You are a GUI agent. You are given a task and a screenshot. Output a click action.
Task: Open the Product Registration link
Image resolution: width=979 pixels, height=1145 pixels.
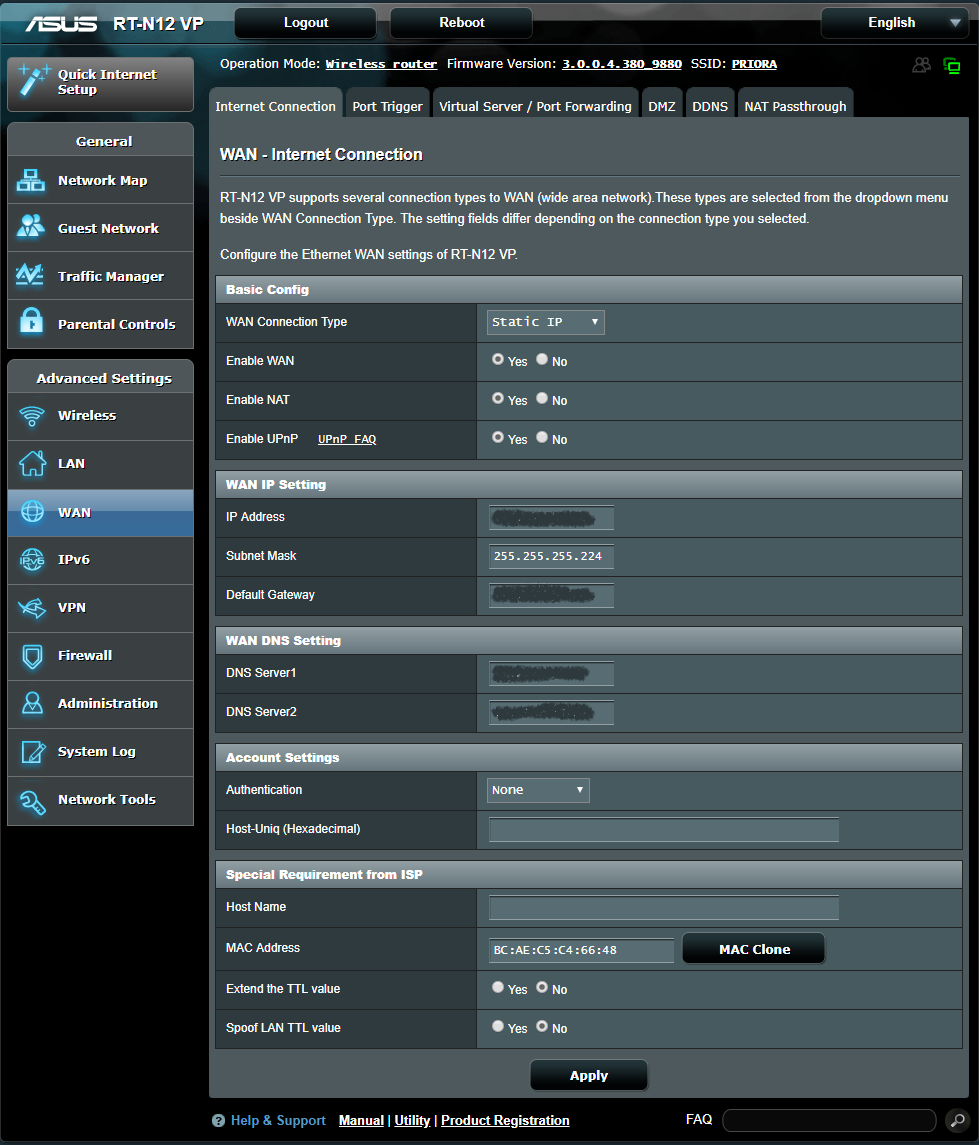tap(505, 1120)
